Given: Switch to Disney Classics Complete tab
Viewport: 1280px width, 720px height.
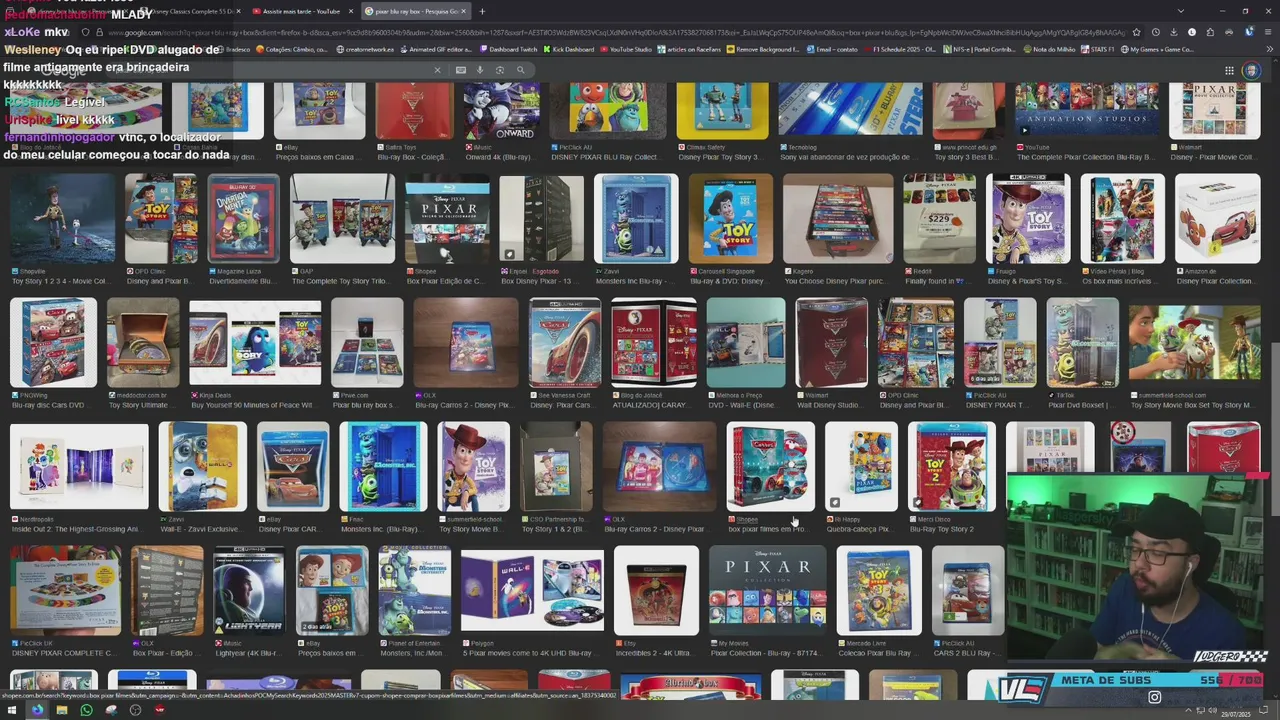Looking at the screenshot, I should (191, 11).
